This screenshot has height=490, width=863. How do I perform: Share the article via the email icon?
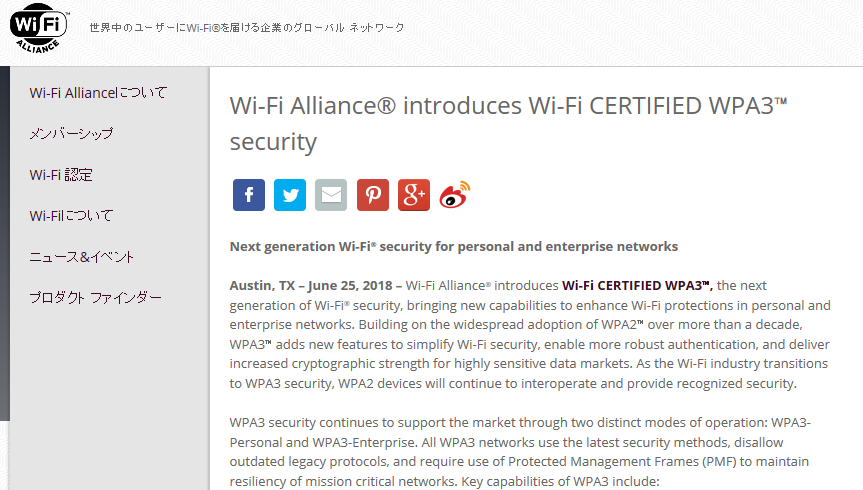click(331, 195)
